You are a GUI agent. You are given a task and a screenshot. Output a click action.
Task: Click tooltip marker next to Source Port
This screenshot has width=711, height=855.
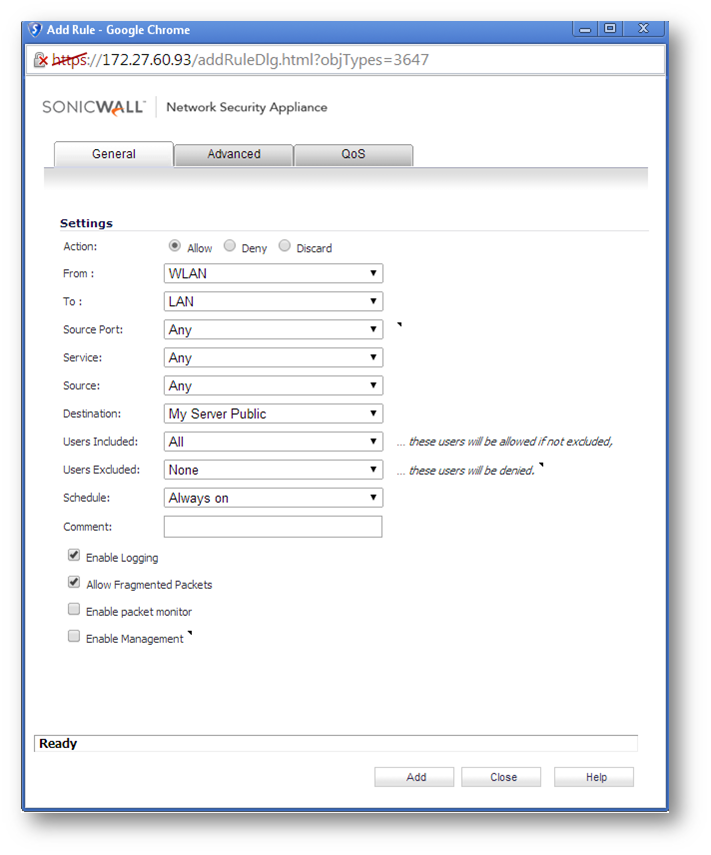(399, 325)
